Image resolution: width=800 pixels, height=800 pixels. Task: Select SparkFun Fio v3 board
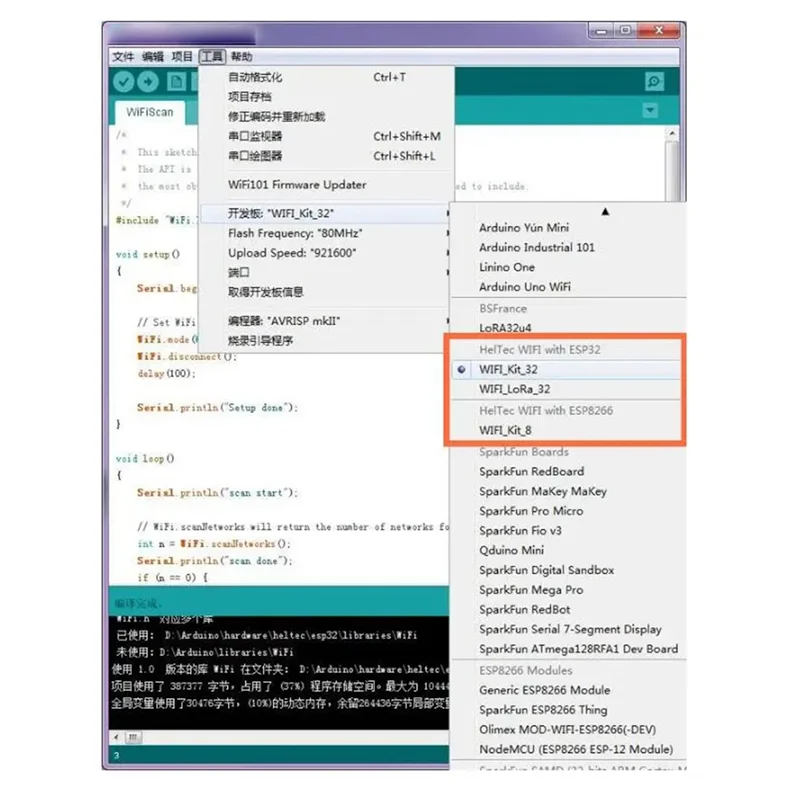pyautogui.click(x=568, y=531)
